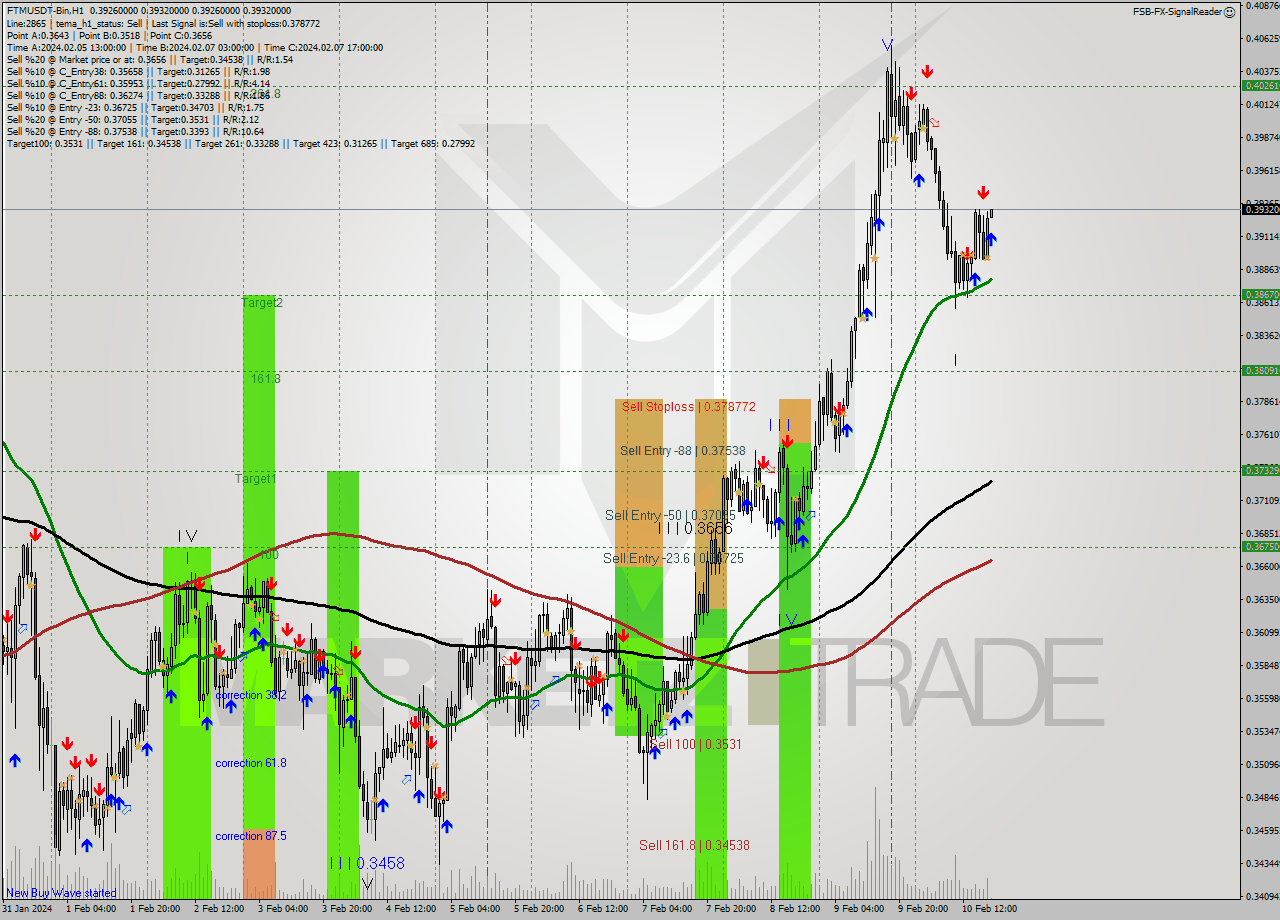Click the '3 Feb 04:00' time axis label
This screenshot has width=1280, height=920.
(x=283, y=909)
